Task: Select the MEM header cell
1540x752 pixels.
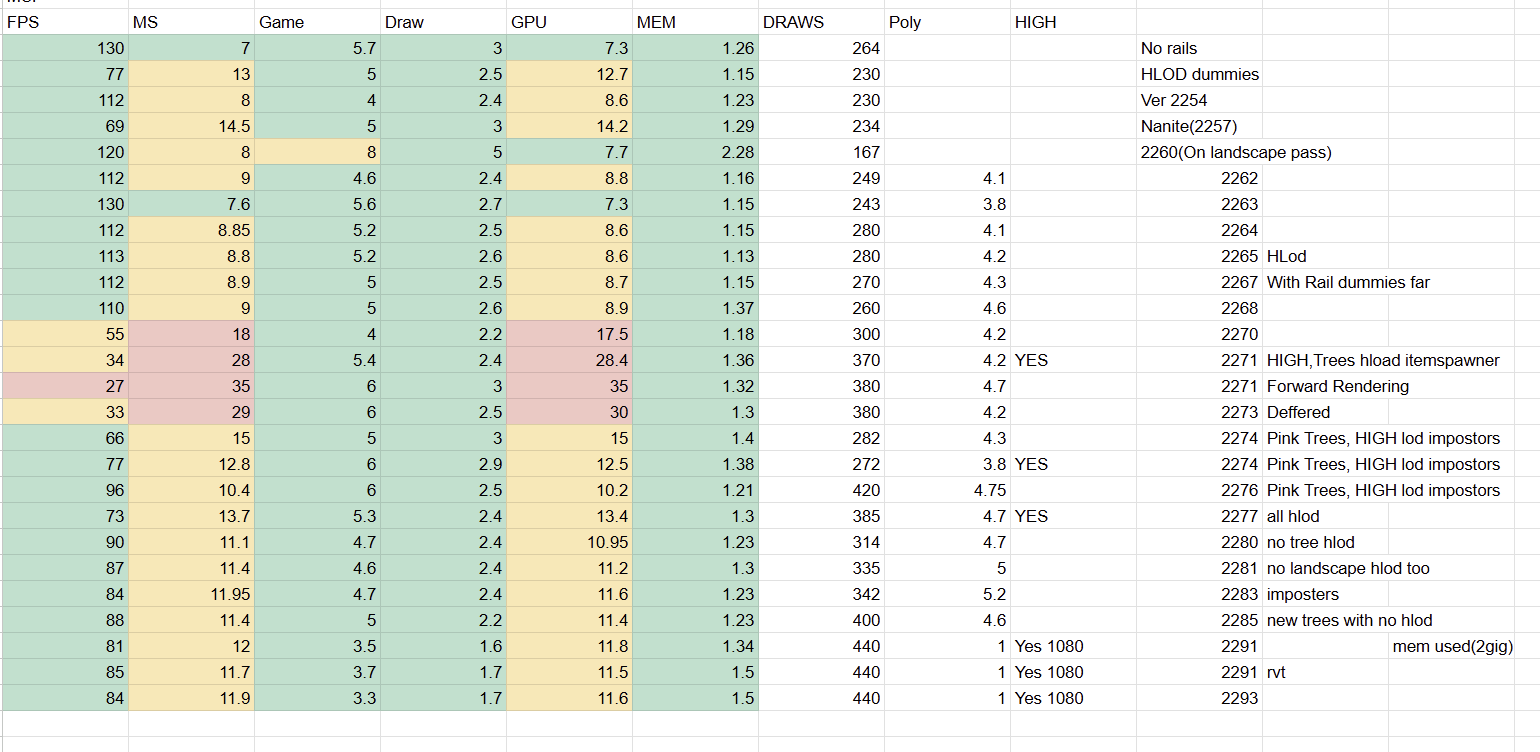Action: pyautogui.click(x=695, y=22)
